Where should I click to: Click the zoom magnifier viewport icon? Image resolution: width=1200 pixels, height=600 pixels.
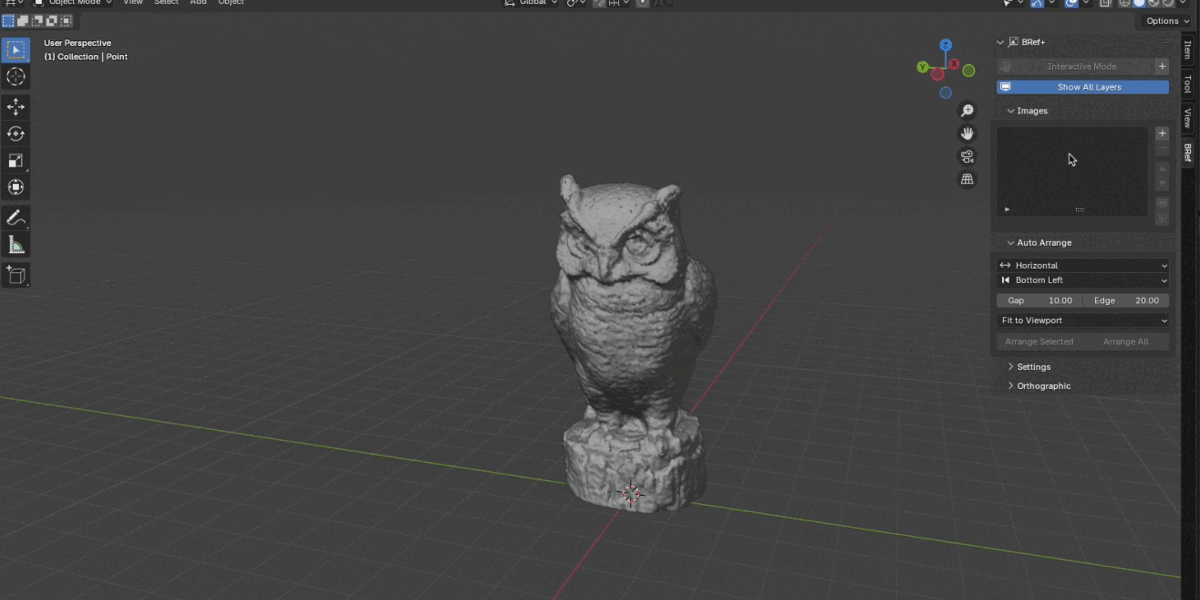coord(967,111)
